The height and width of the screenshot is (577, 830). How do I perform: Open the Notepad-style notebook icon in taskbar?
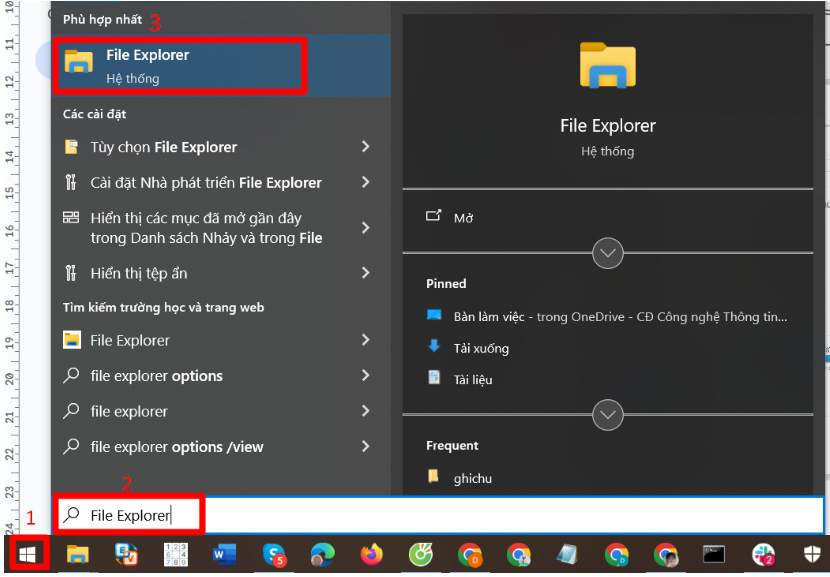point(567,554)
